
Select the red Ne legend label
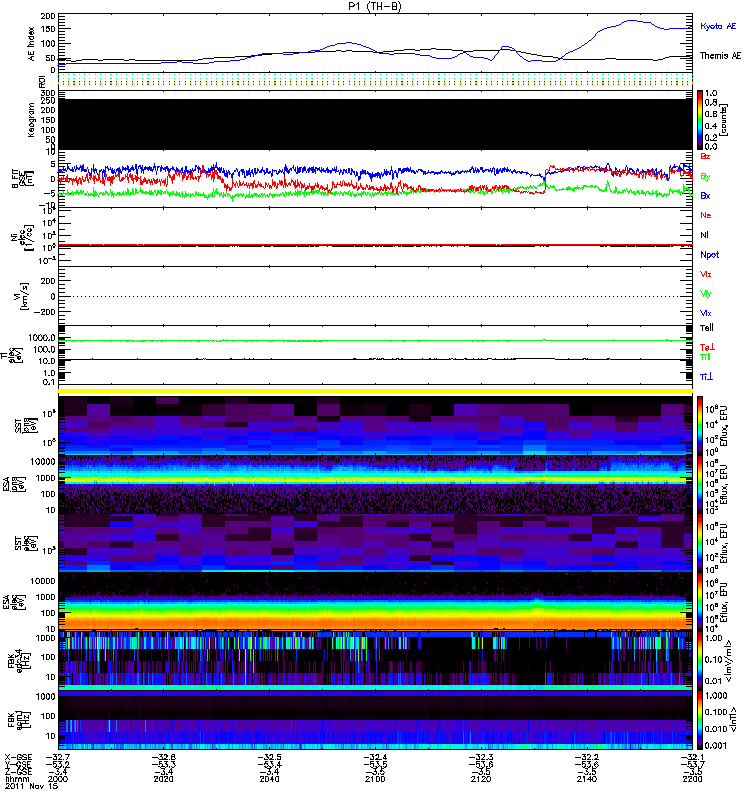[x=705, y=215]
